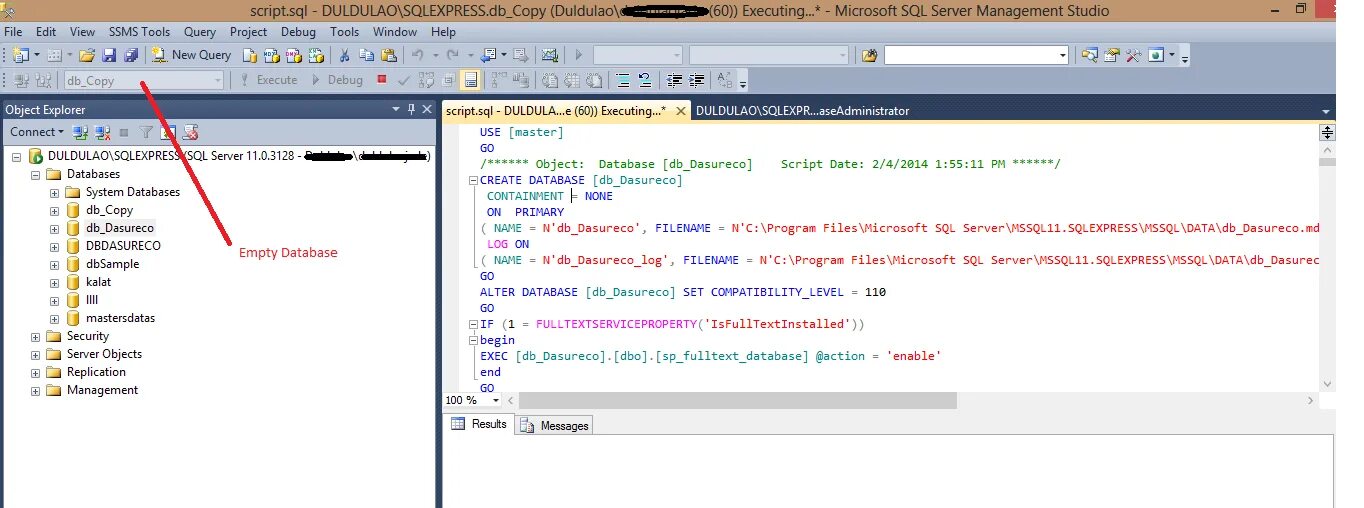Select the kalat database in tree
This screenshot has height=508, width=1364.
[x=98, y=282]
